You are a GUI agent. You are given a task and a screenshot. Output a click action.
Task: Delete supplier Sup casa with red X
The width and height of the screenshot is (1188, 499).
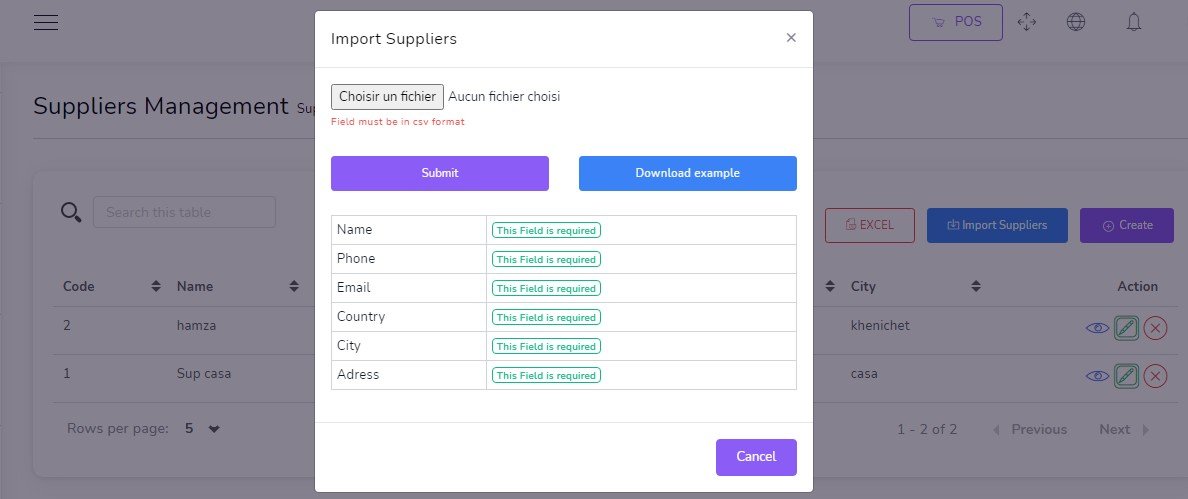point(1155,376)
